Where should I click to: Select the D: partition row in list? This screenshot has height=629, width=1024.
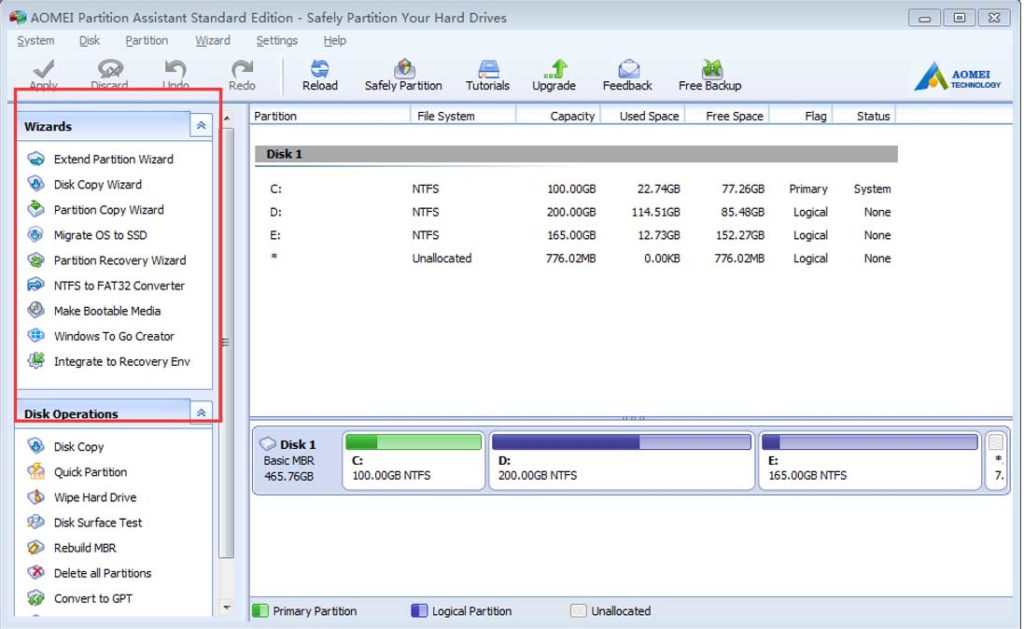[576, 212]
